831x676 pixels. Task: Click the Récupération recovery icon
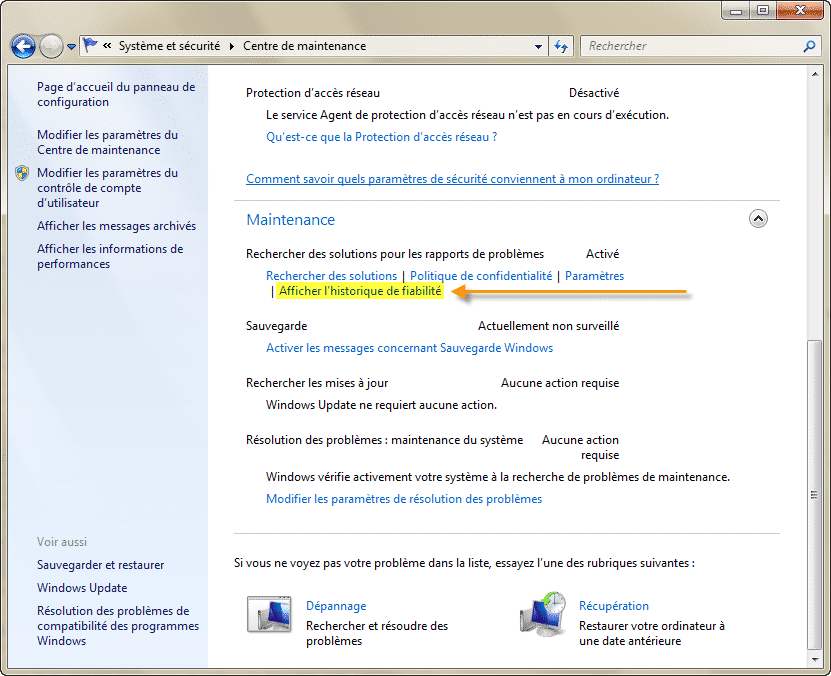click(x=543, y=615)
